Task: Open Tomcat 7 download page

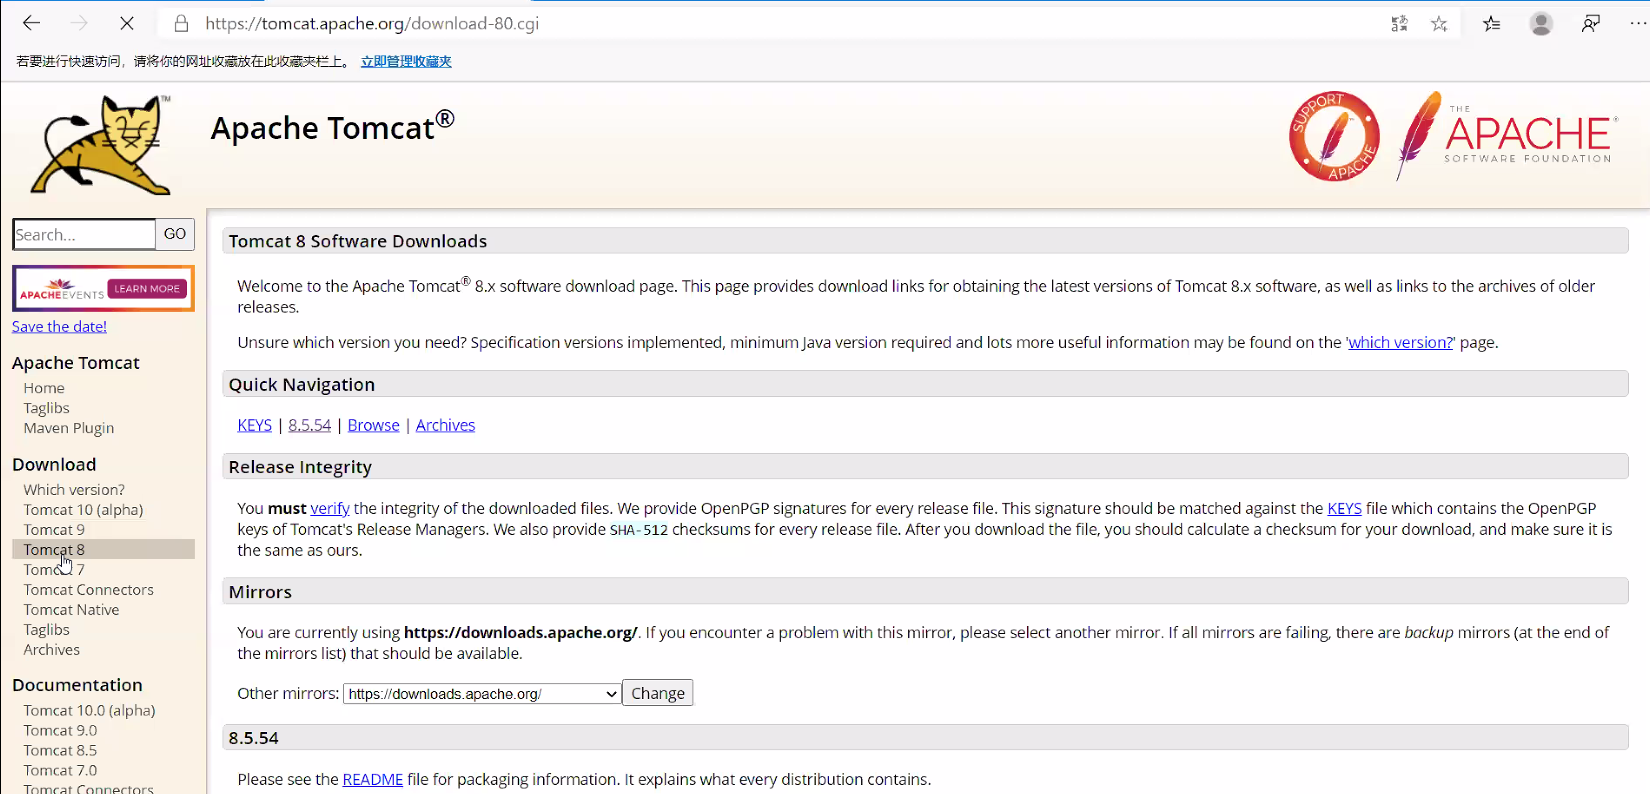Action: click(54, 570)
